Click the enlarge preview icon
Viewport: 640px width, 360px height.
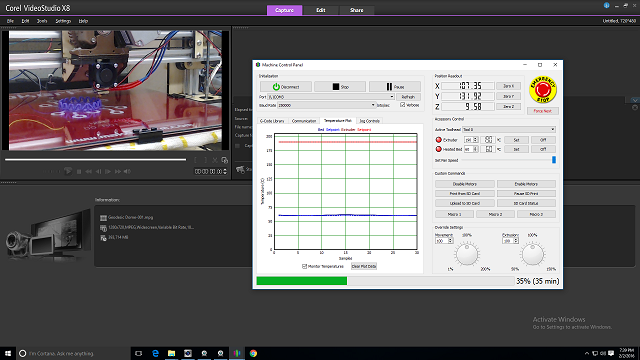224,160
